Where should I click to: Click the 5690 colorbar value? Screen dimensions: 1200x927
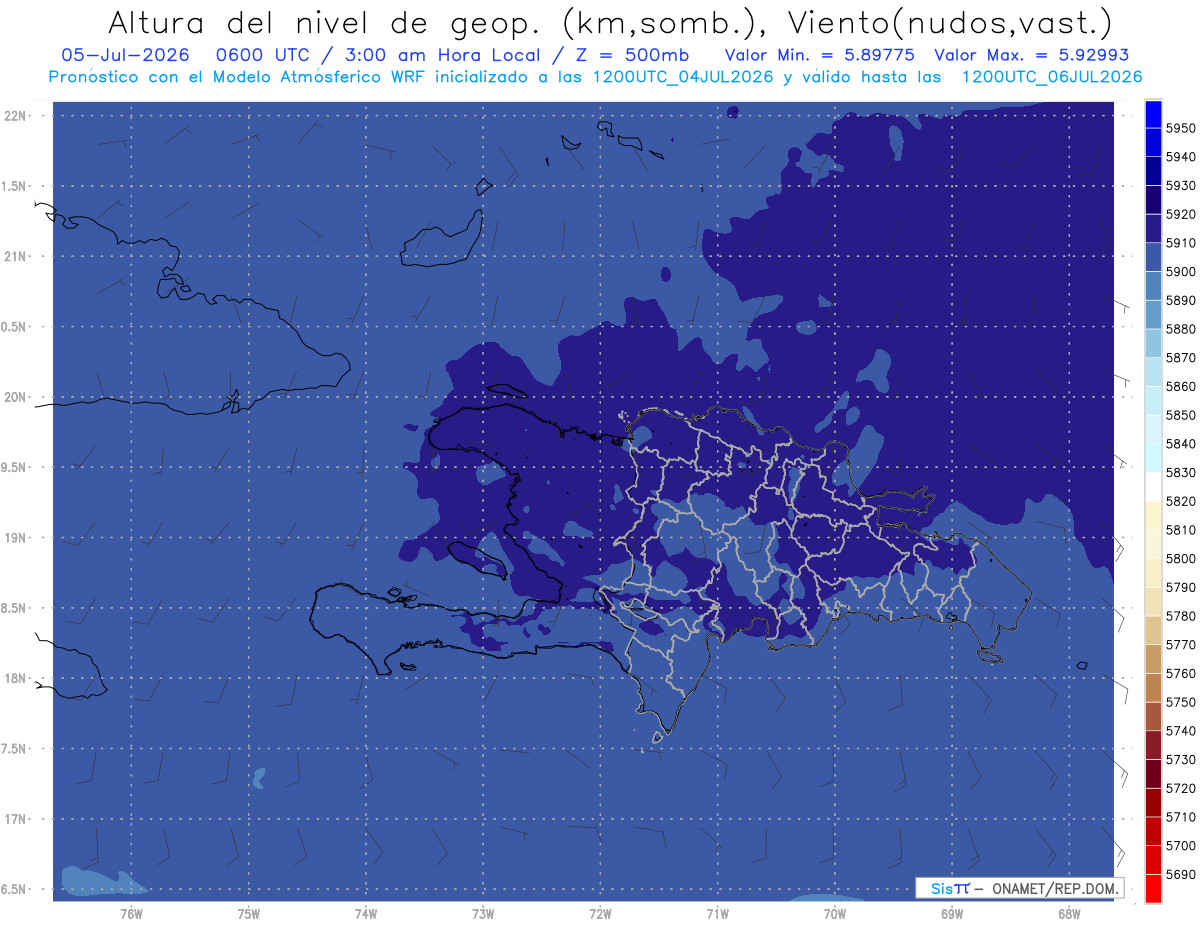pos(1180,874)
